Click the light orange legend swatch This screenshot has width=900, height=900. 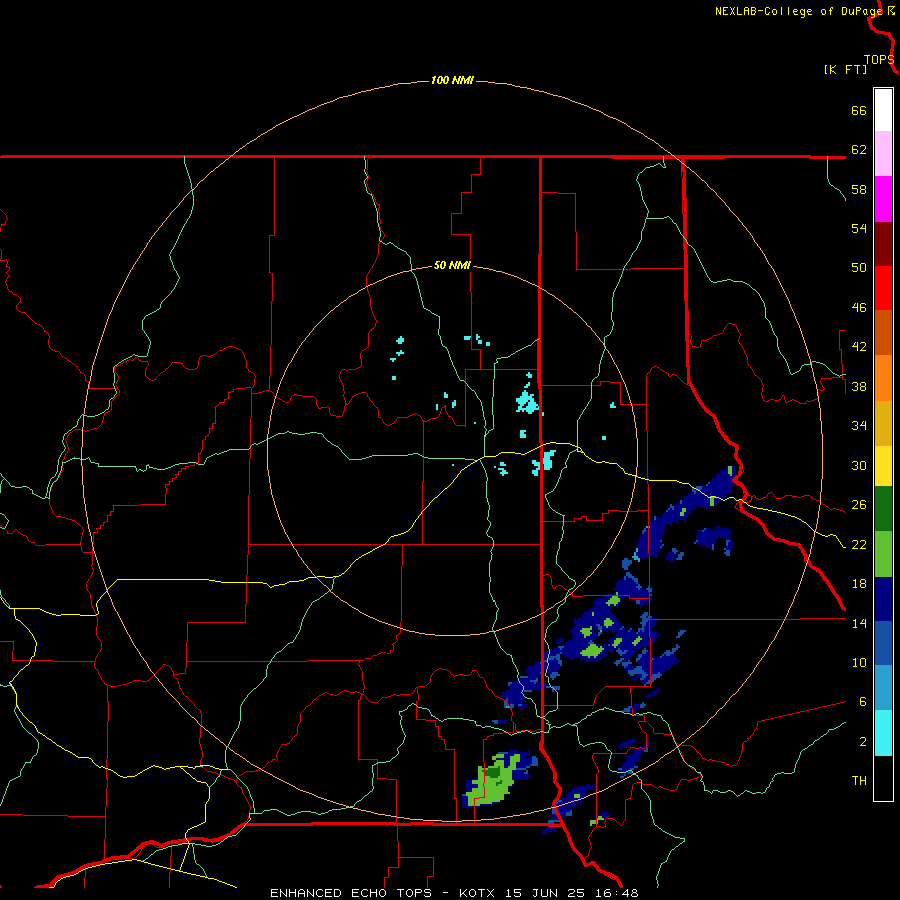[883, 377]
